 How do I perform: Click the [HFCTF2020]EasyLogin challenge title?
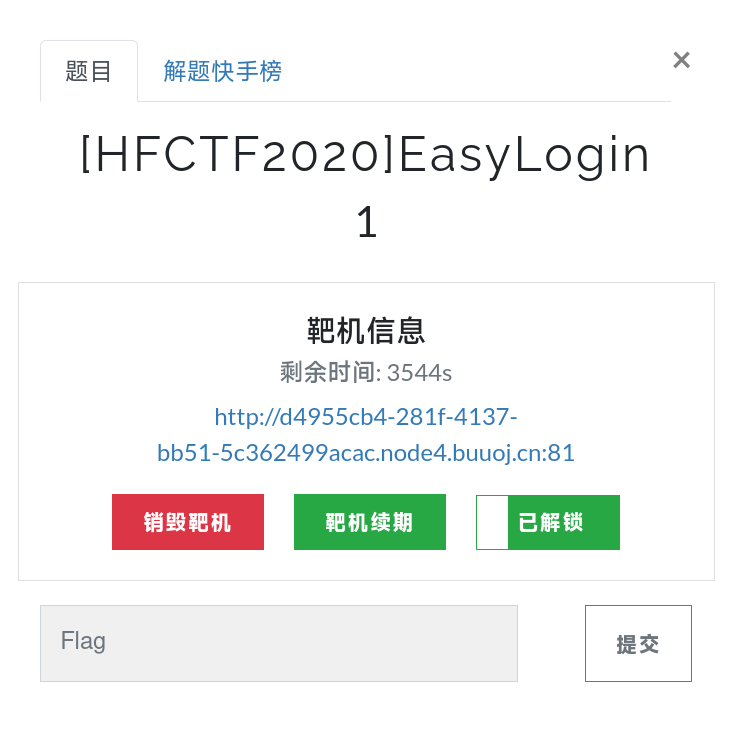pos(366,155)
